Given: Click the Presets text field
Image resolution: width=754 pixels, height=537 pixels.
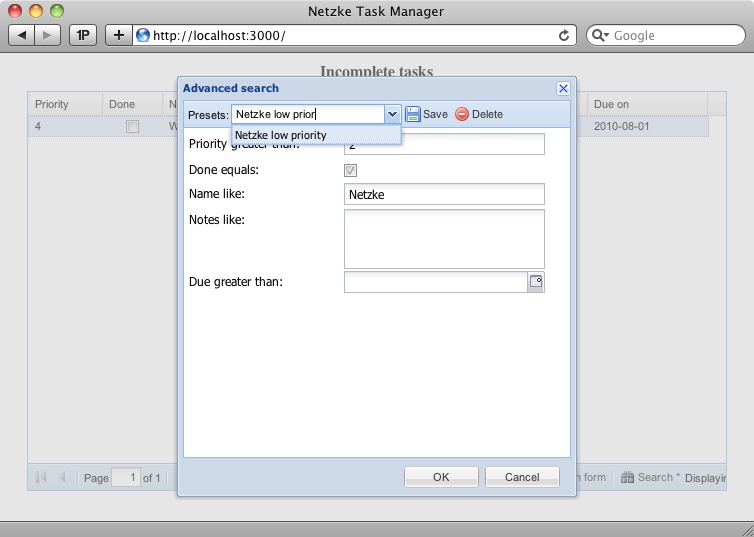Looking at the screenshot, I should 308,114.
